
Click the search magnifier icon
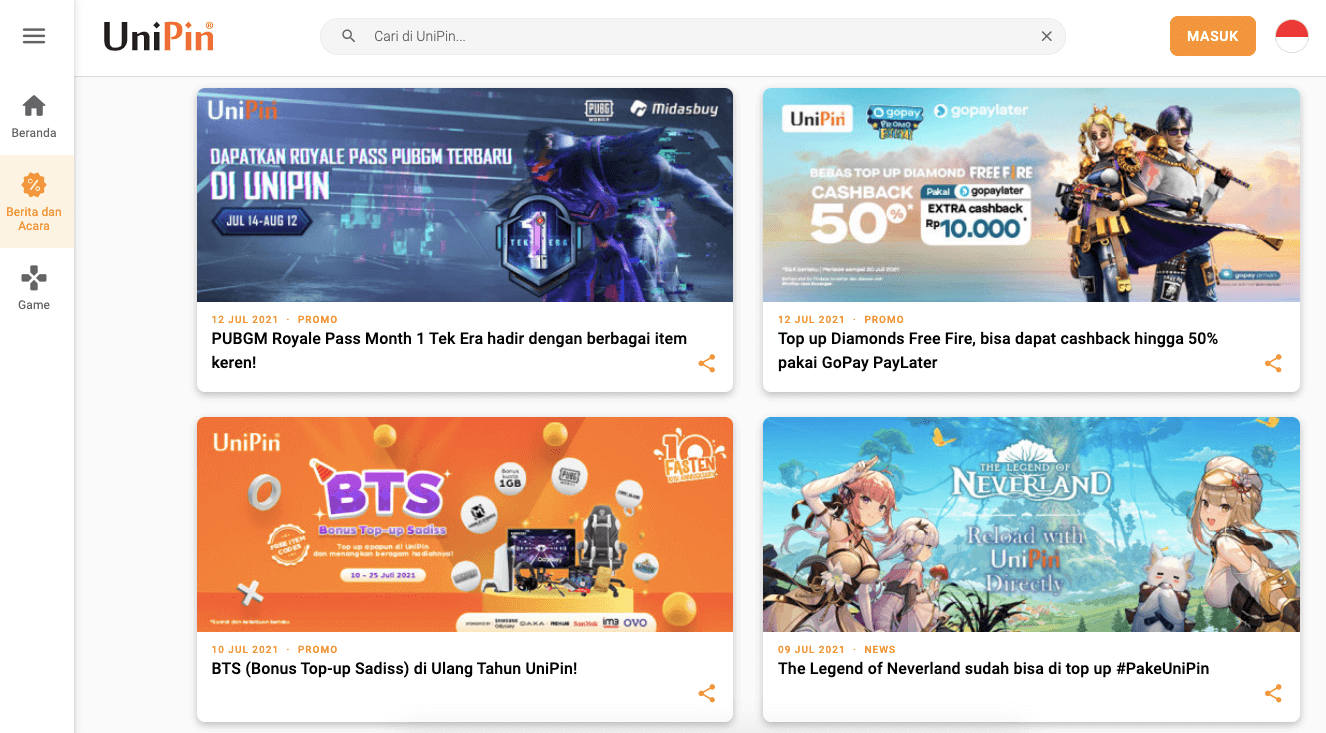pyautogui.click(x=348, y=35)
